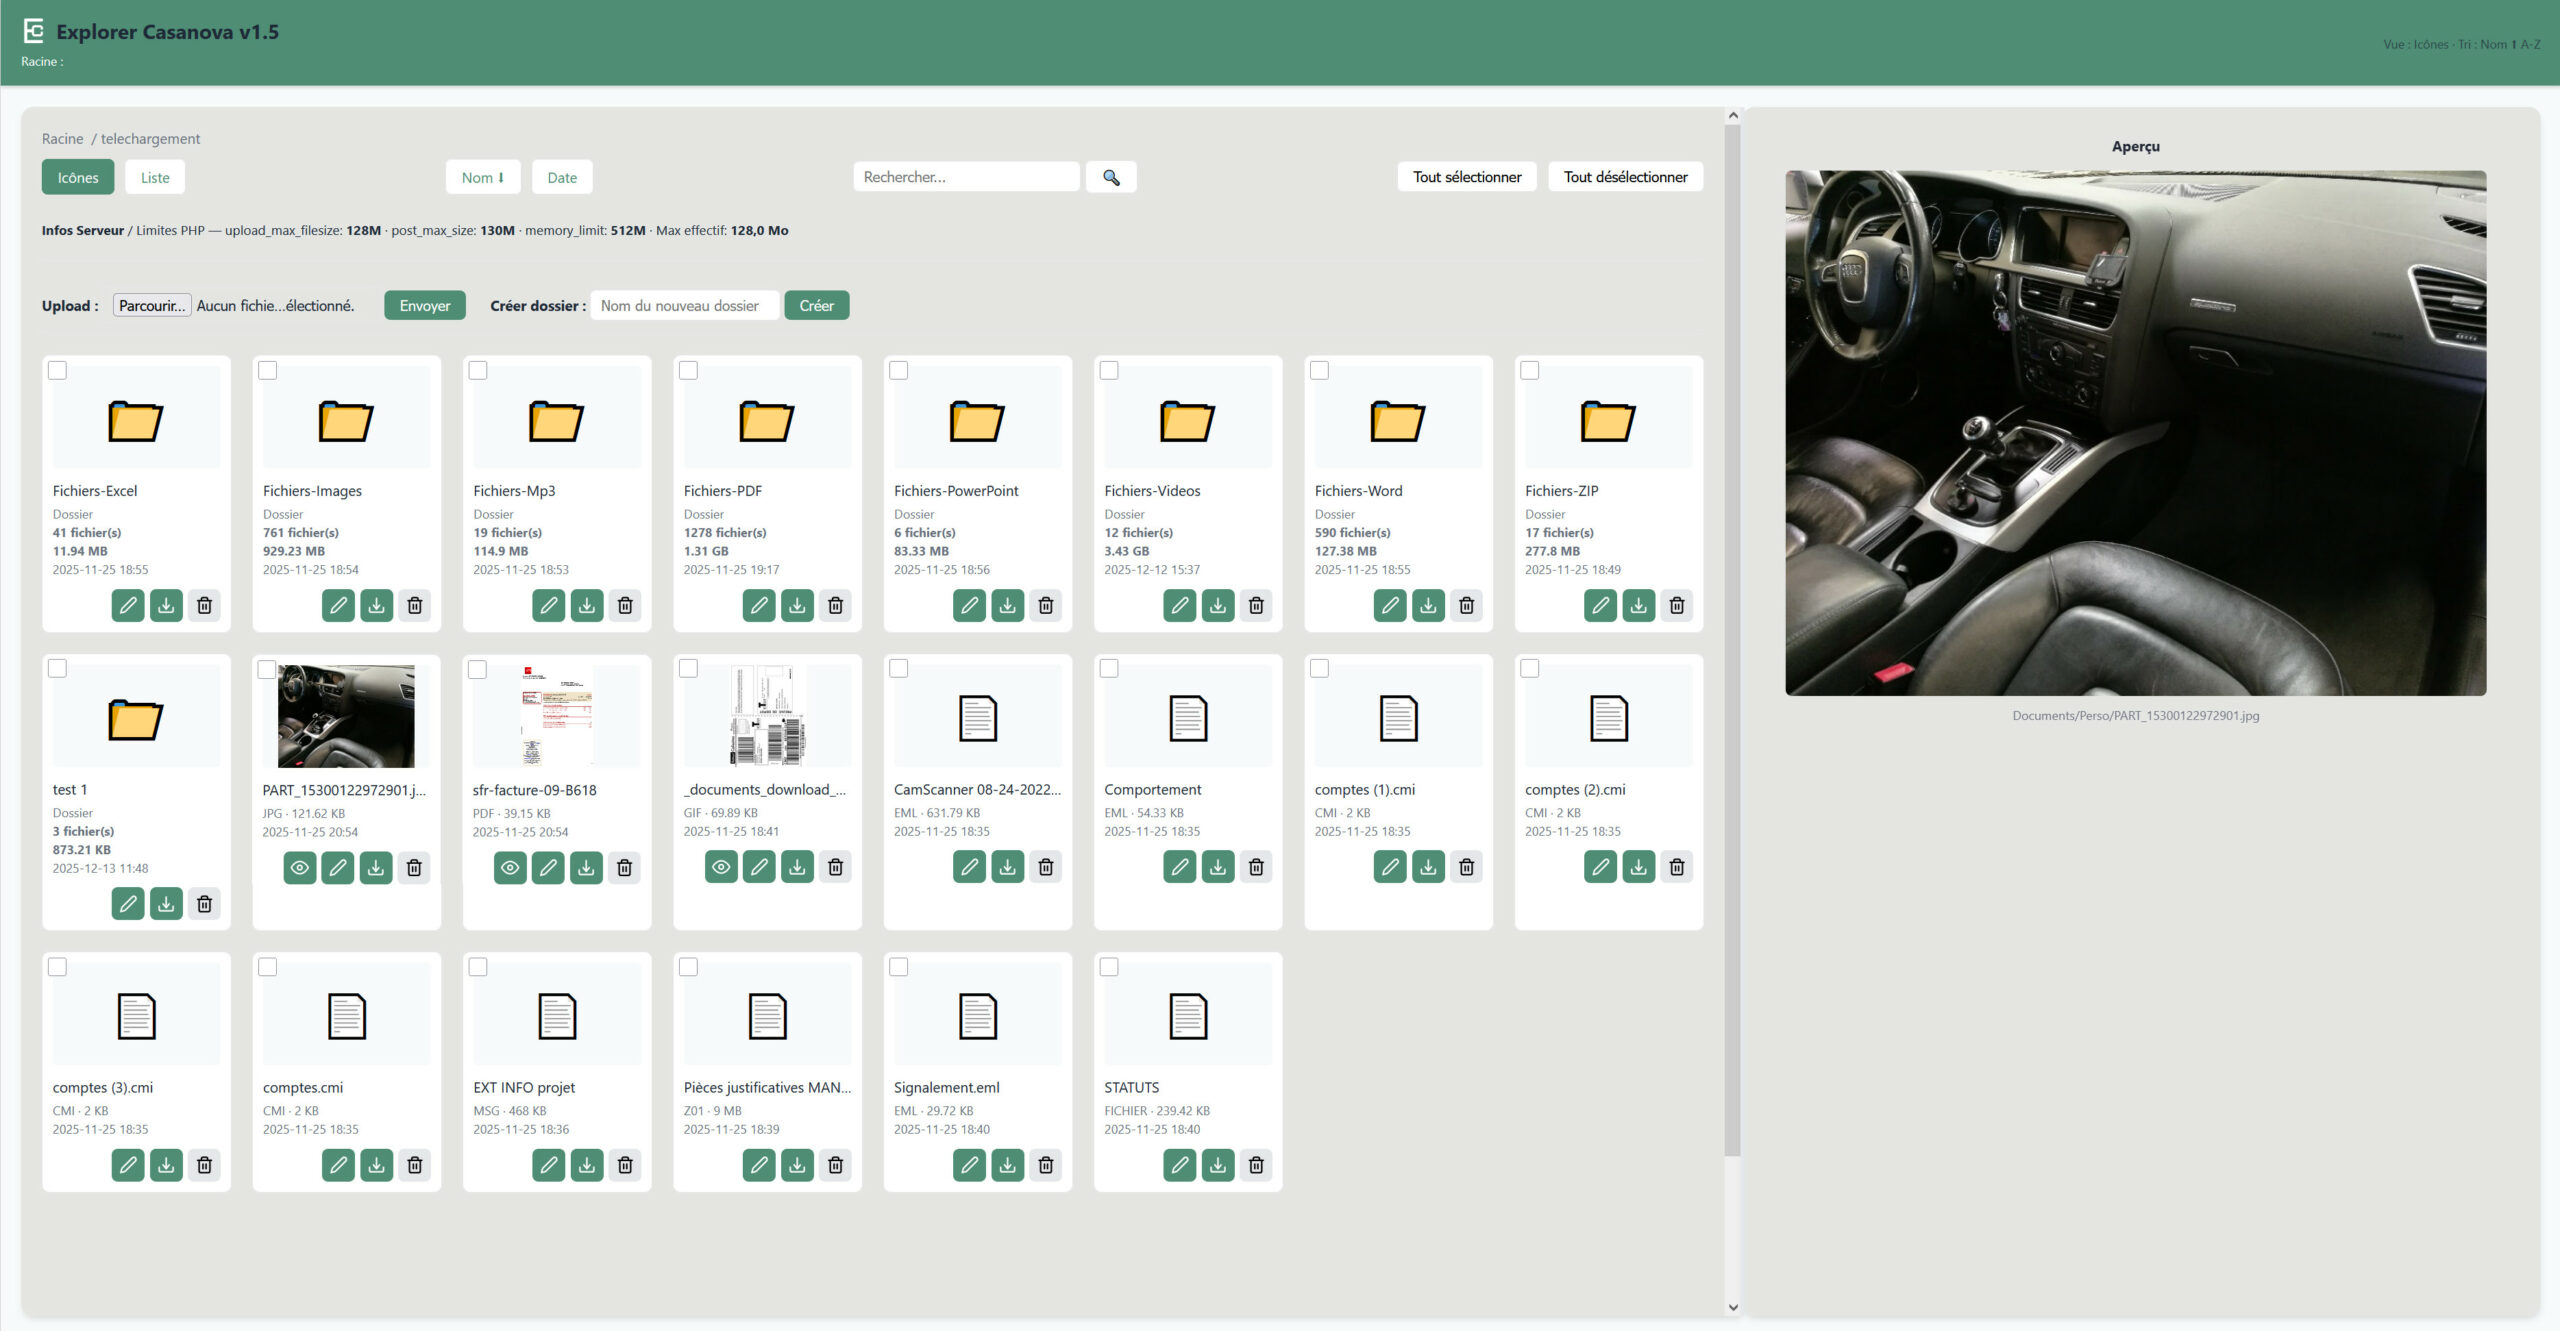Preview the sfr-facture-09-B618 PDF with the eye icon
The width and height of the screenshot is (2560, 1331).
(510, 867)
